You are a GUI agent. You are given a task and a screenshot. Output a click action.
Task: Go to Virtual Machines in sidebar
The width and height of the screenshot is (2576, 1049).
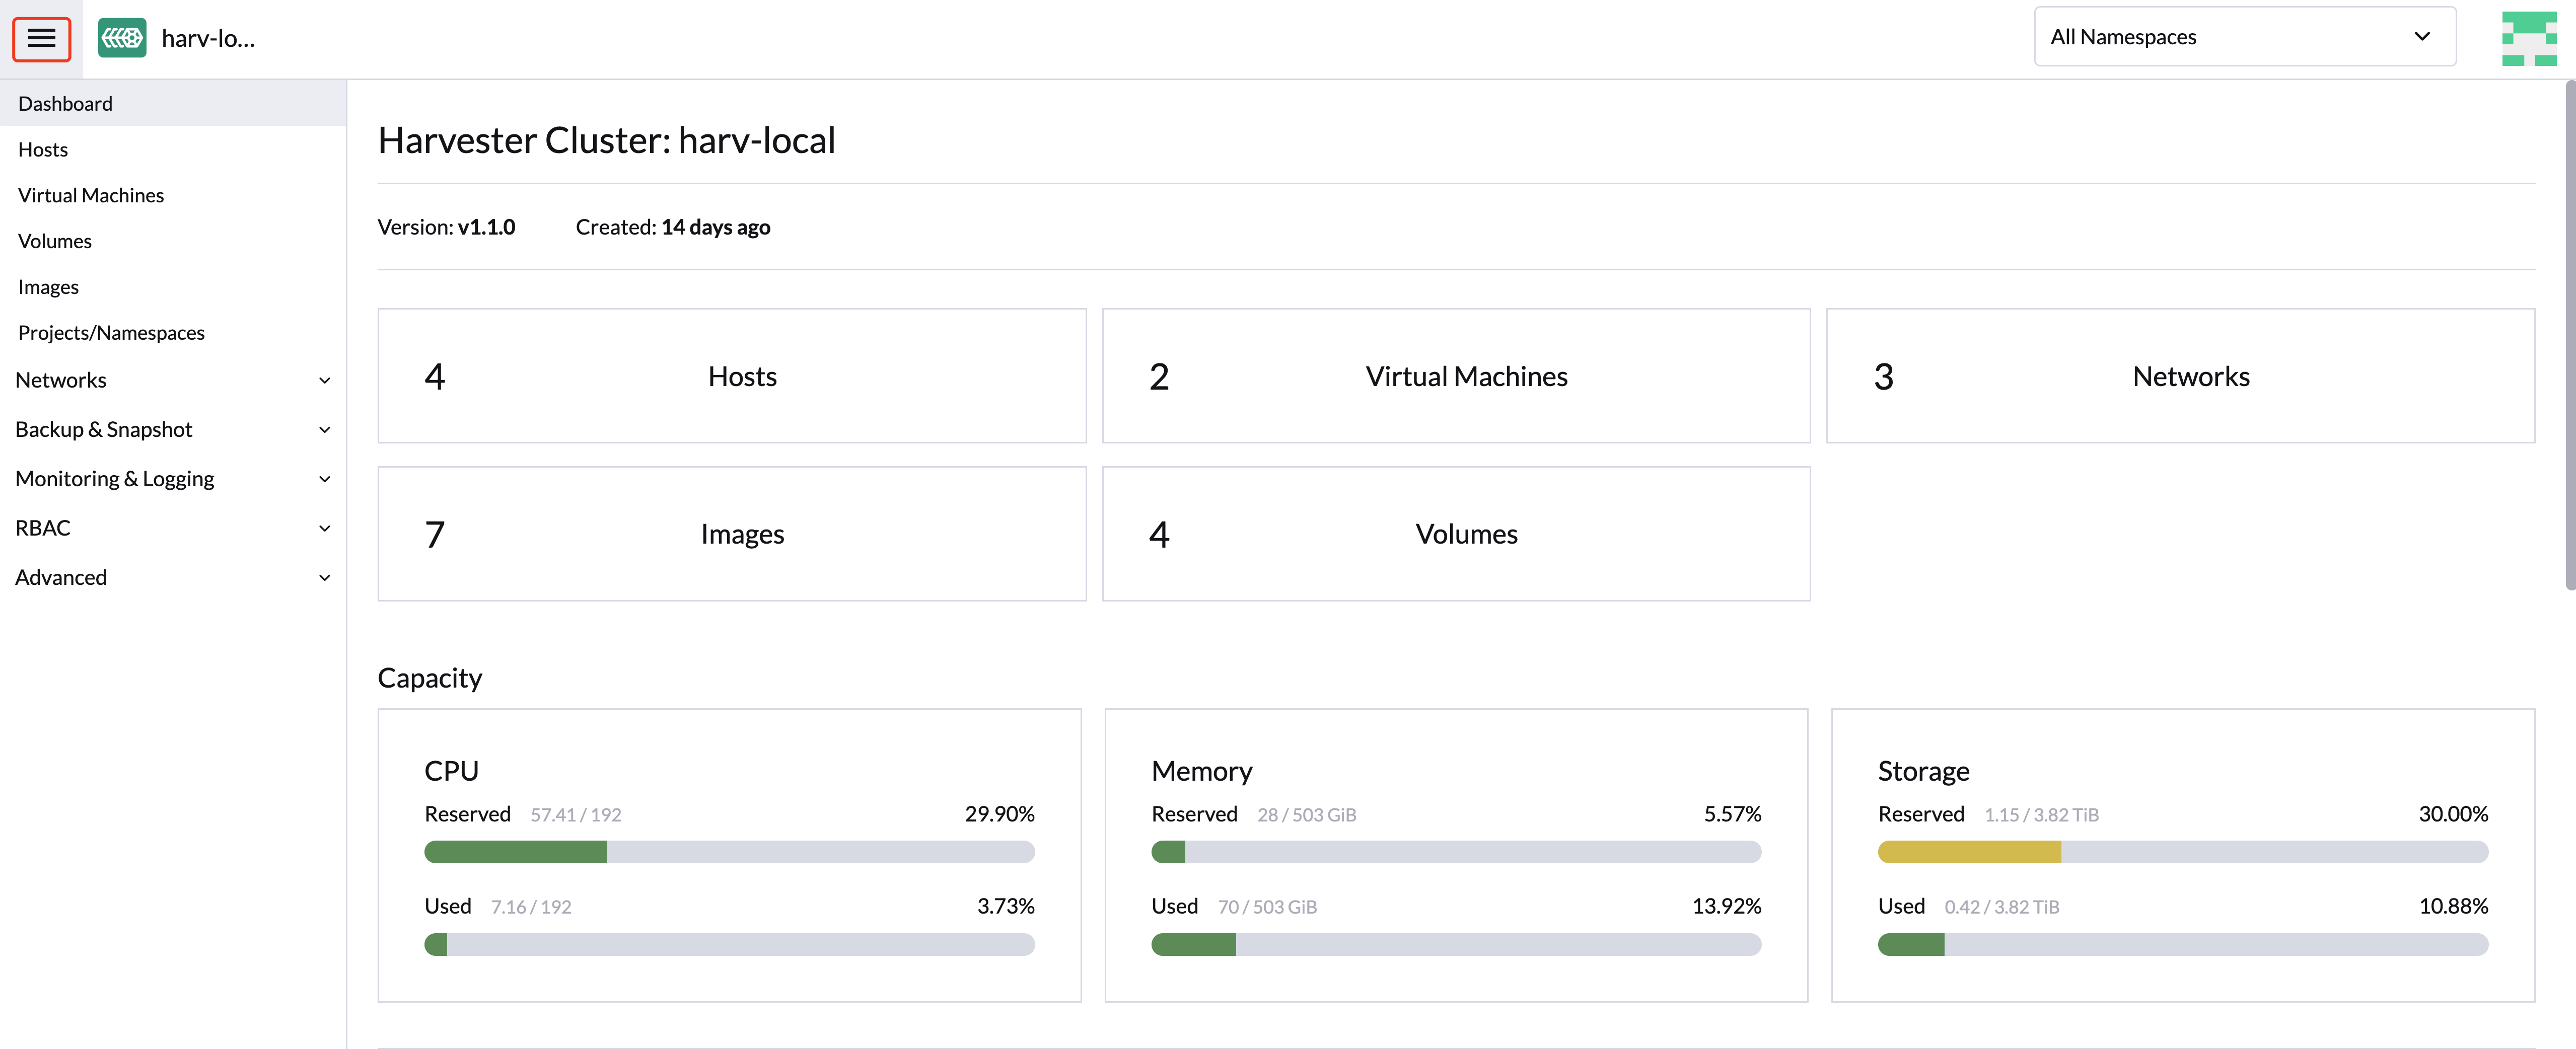click(91, 196)
